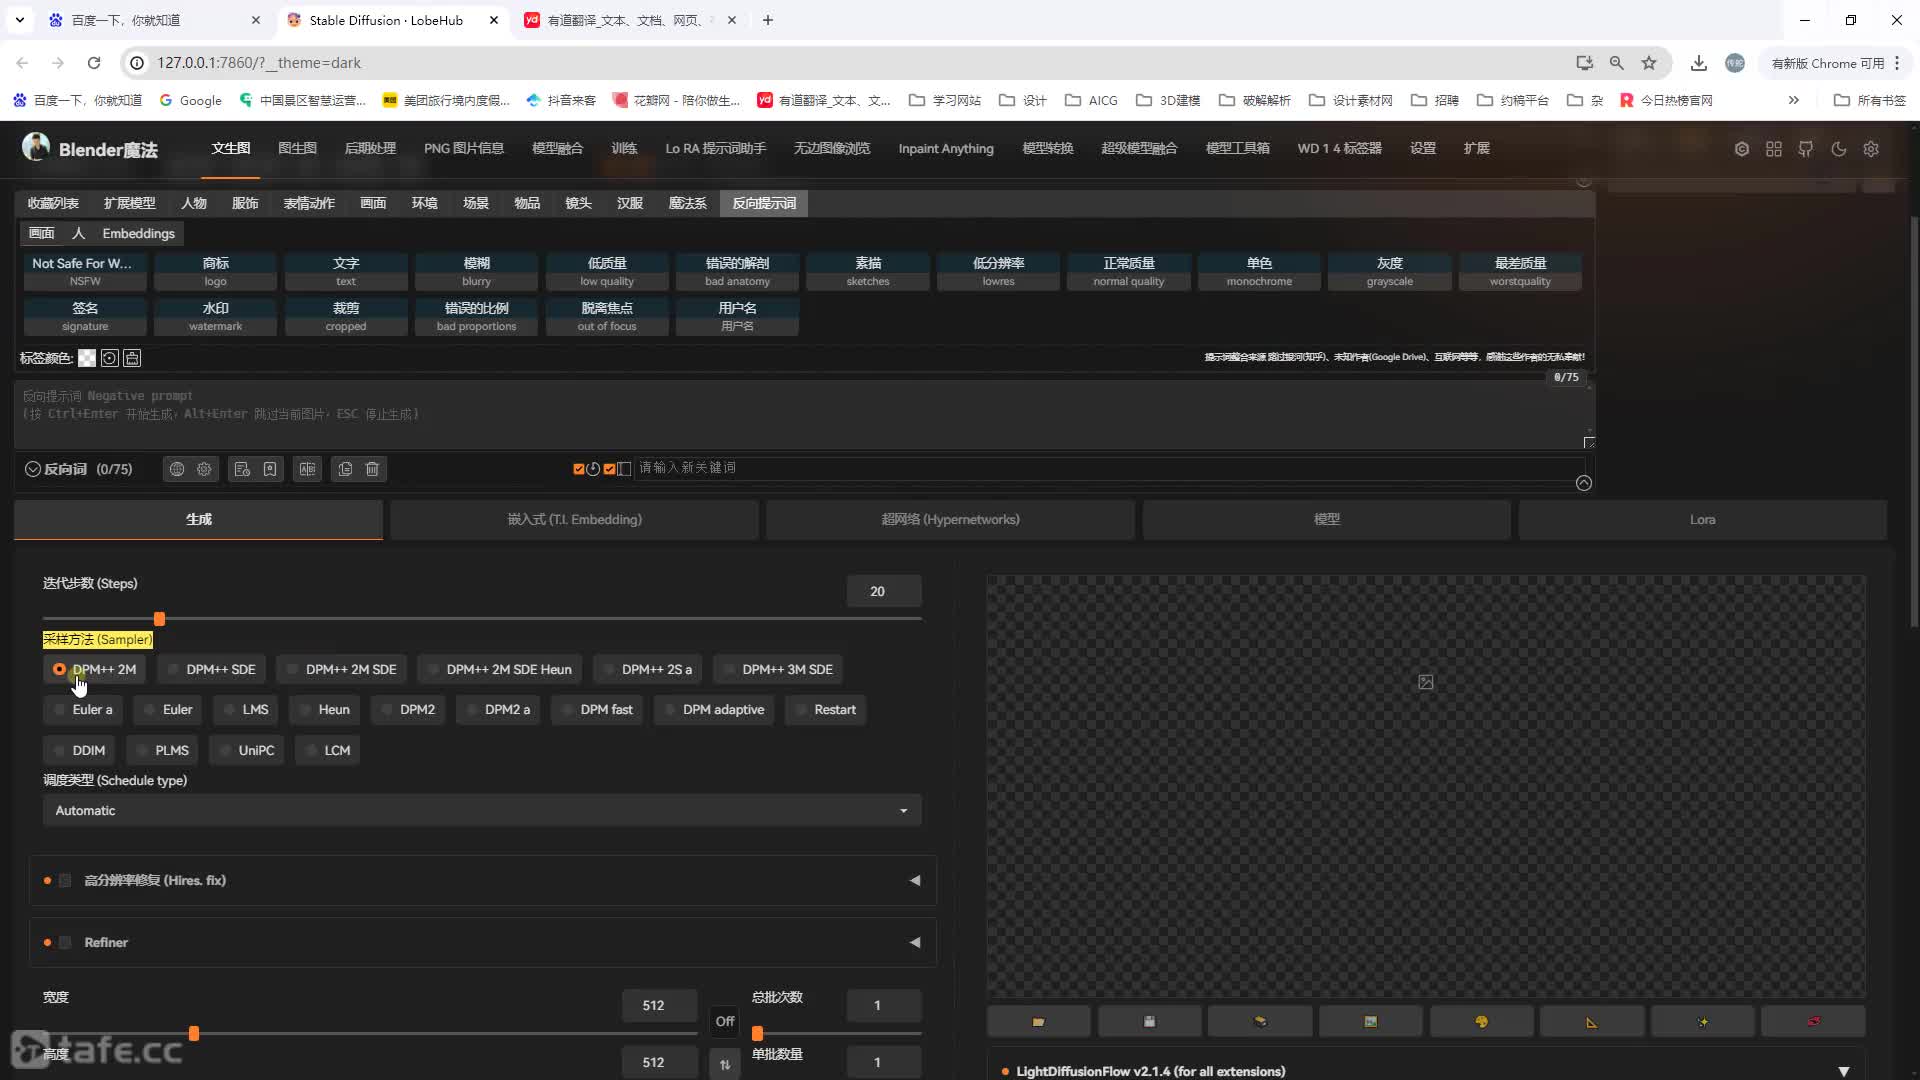Image resolution: width=1920 pixels, height=1080 pixels.
Task: Select the DPM++ SDE sampler
Action: (x=211, y=669)
